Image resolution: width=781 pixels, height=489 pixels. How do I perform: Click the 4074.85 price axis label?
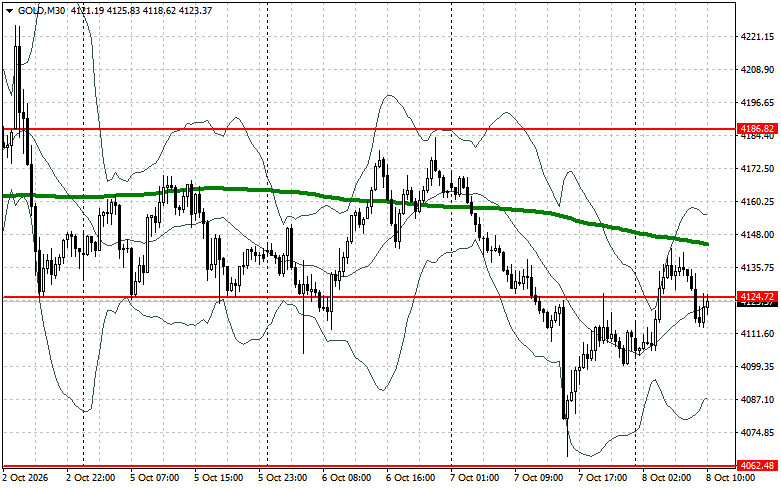[x=758, y=432]
